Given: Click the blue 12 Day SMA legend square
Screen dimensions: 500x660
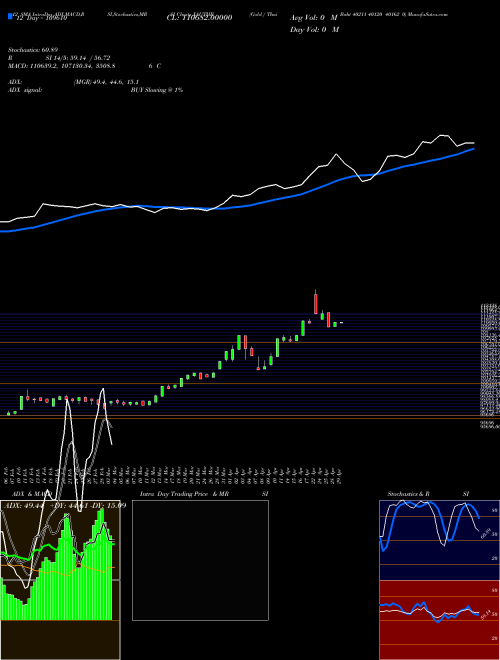Looking at the screenshot, I should 11,17.
